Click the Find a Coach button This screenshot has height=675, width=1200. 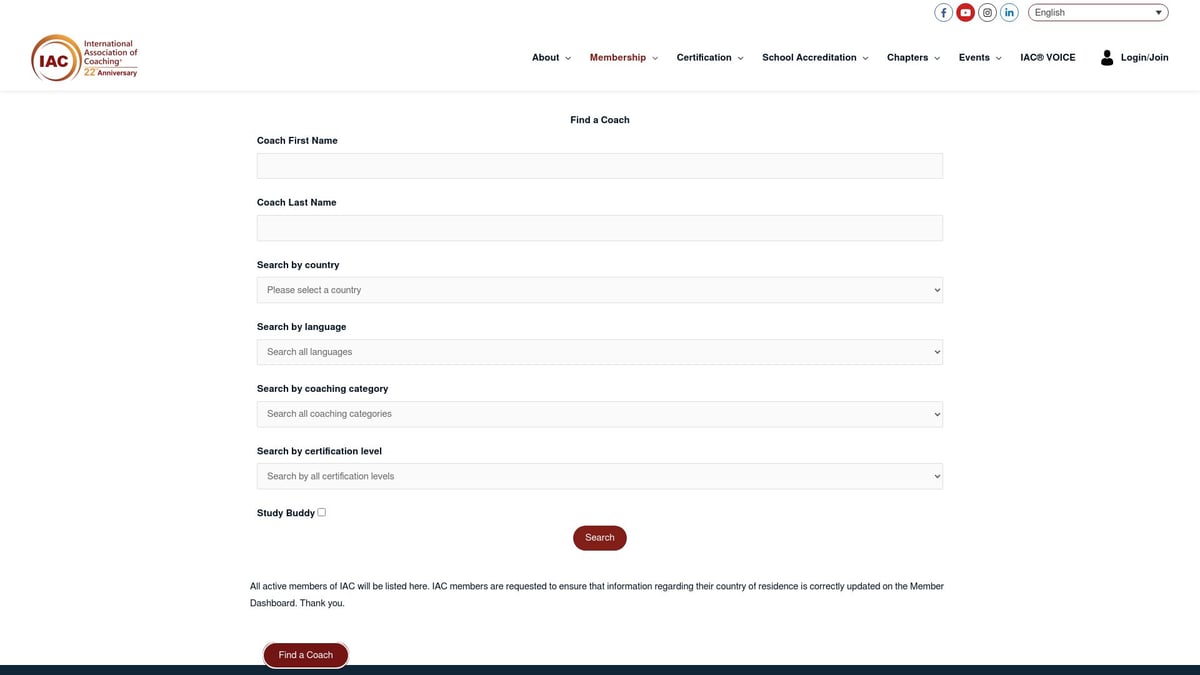(x=305, y=655)
